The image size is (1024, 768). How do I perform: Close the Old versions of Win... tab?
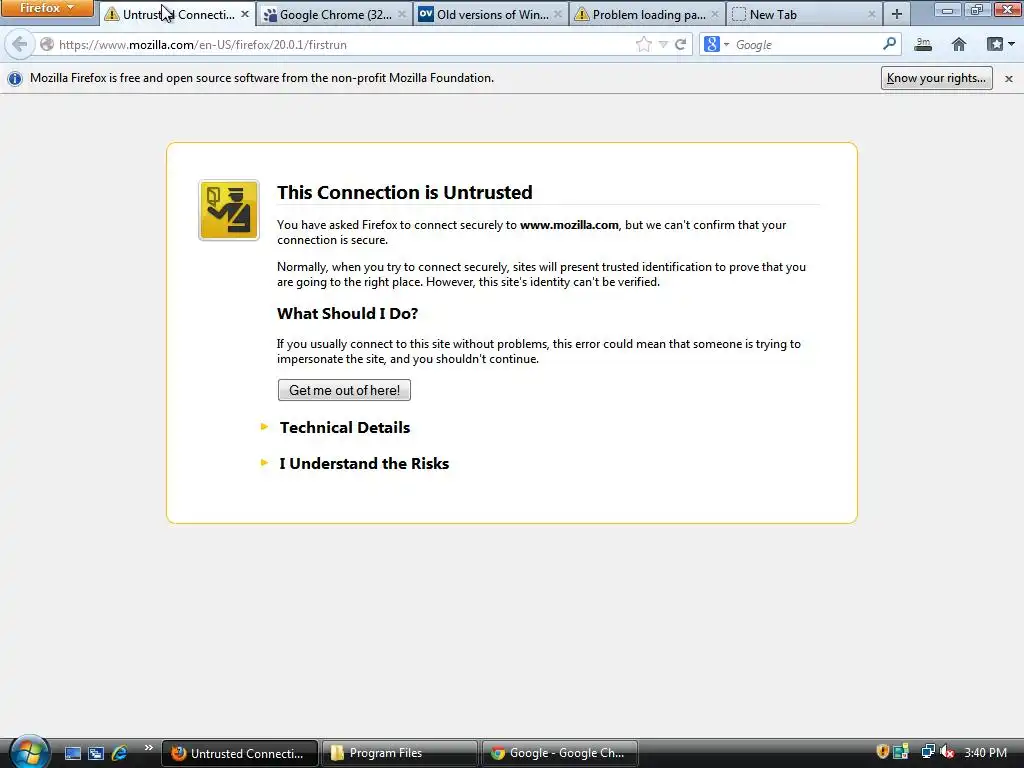coord(558,14)
